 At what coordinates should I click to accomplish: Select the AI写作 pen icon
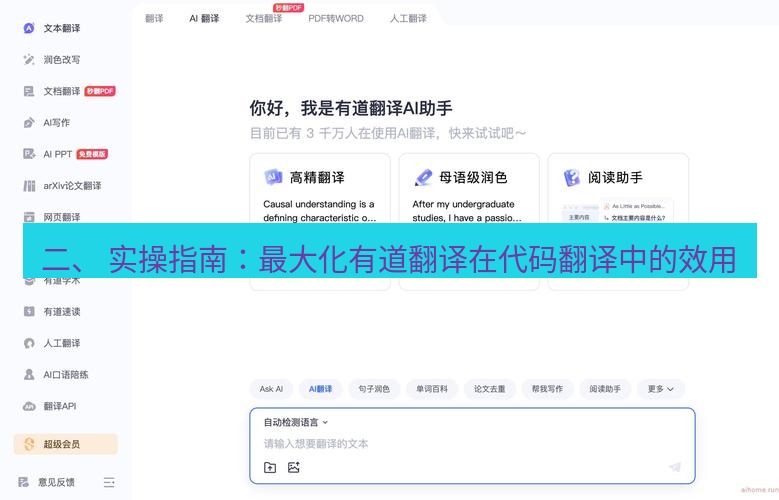coord(29,122)
